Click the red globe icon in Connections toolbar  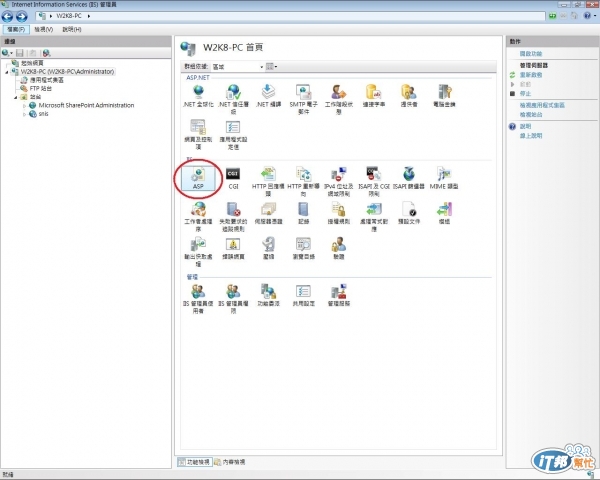click(46, 53)
